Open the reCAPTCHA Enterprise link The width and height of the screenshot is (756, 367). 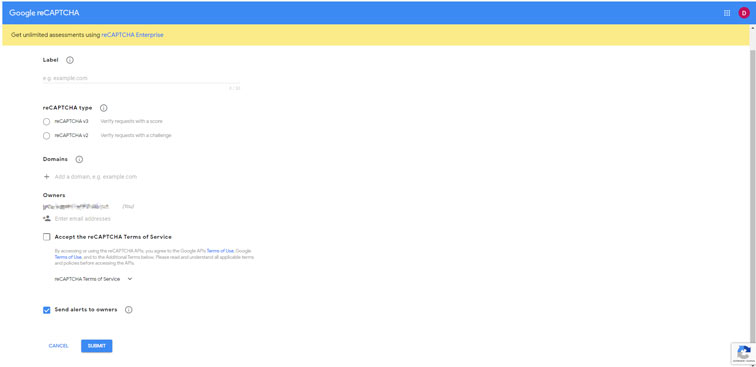[x=132, y=35]
